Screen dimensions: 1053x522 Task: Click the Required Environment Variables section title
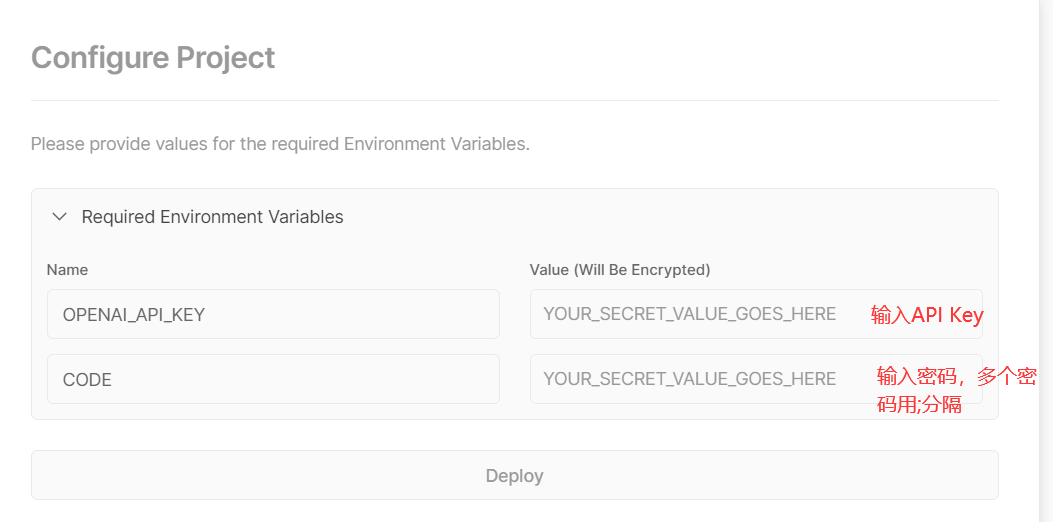coord(212,217)
